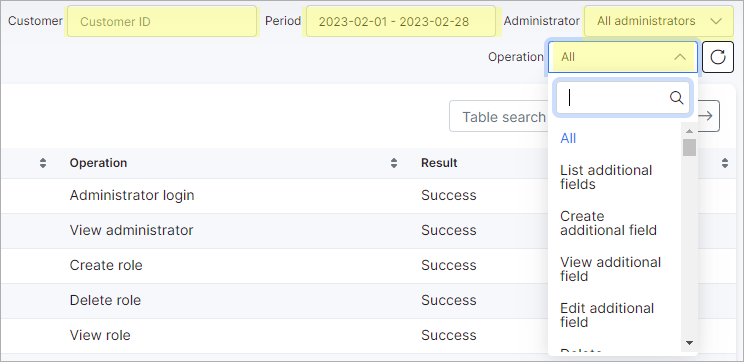Pick 'Edit additional field' option
744x362 pixels.
coord(607,315)
